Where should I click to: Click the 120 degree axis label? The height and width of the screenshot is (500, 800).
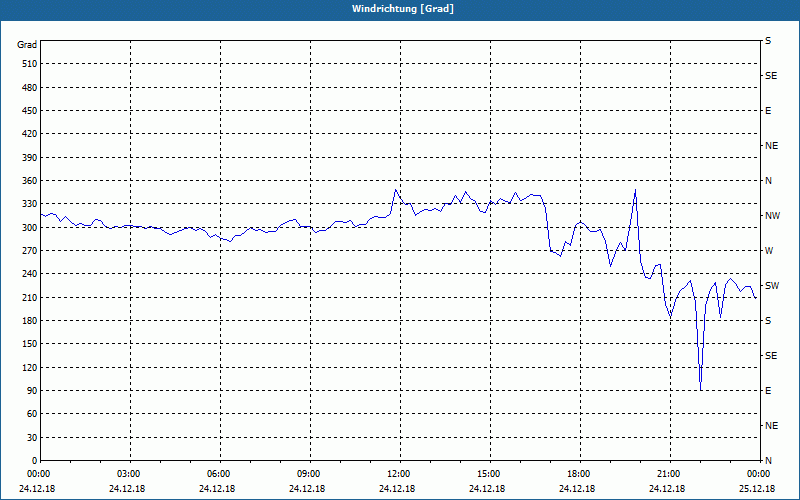30,367
